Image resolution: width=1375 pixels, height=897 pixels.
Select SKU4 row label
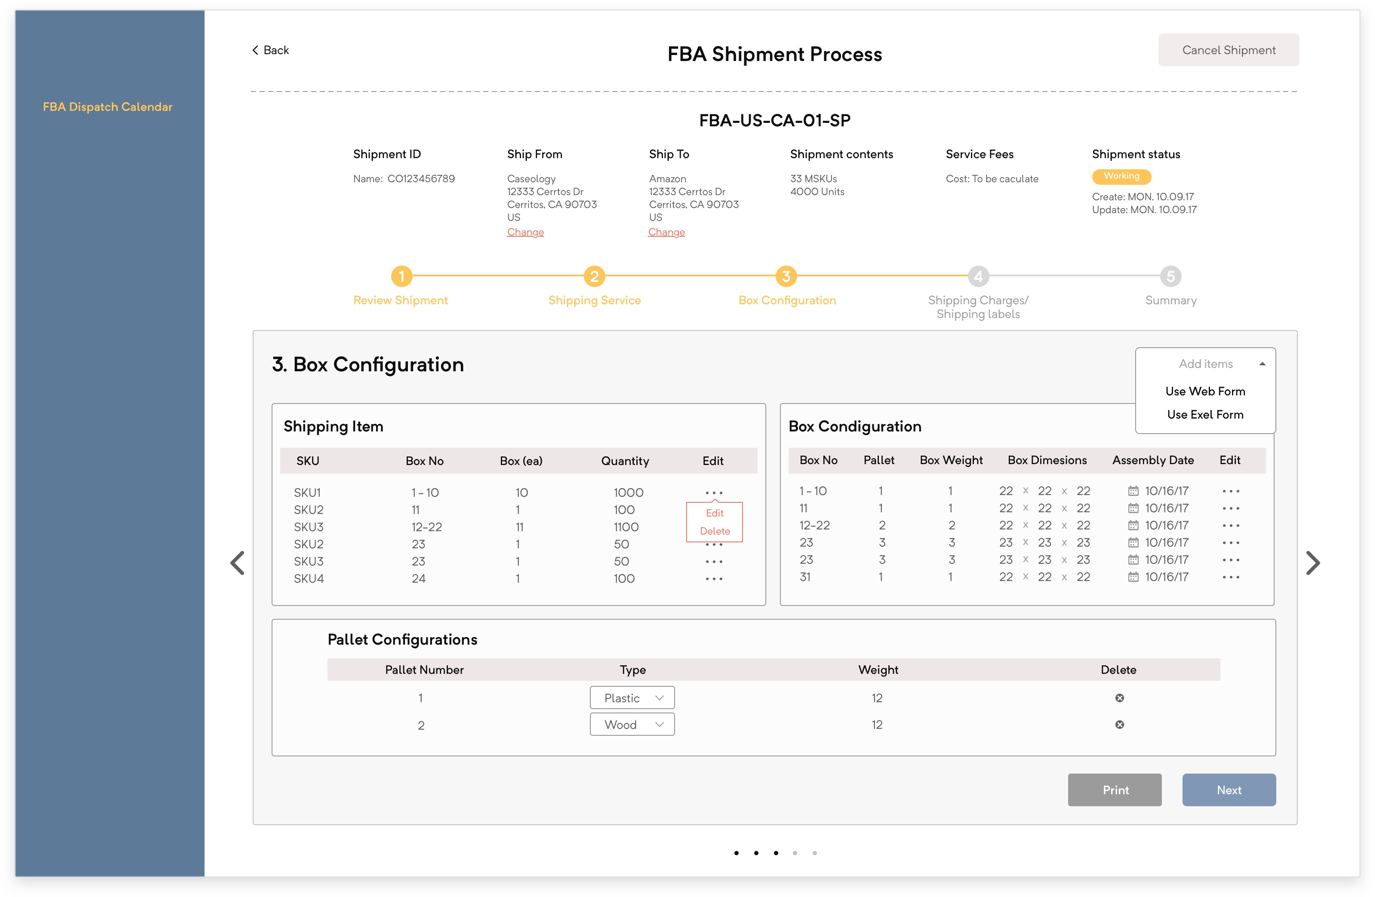click(x=308, y=578)
